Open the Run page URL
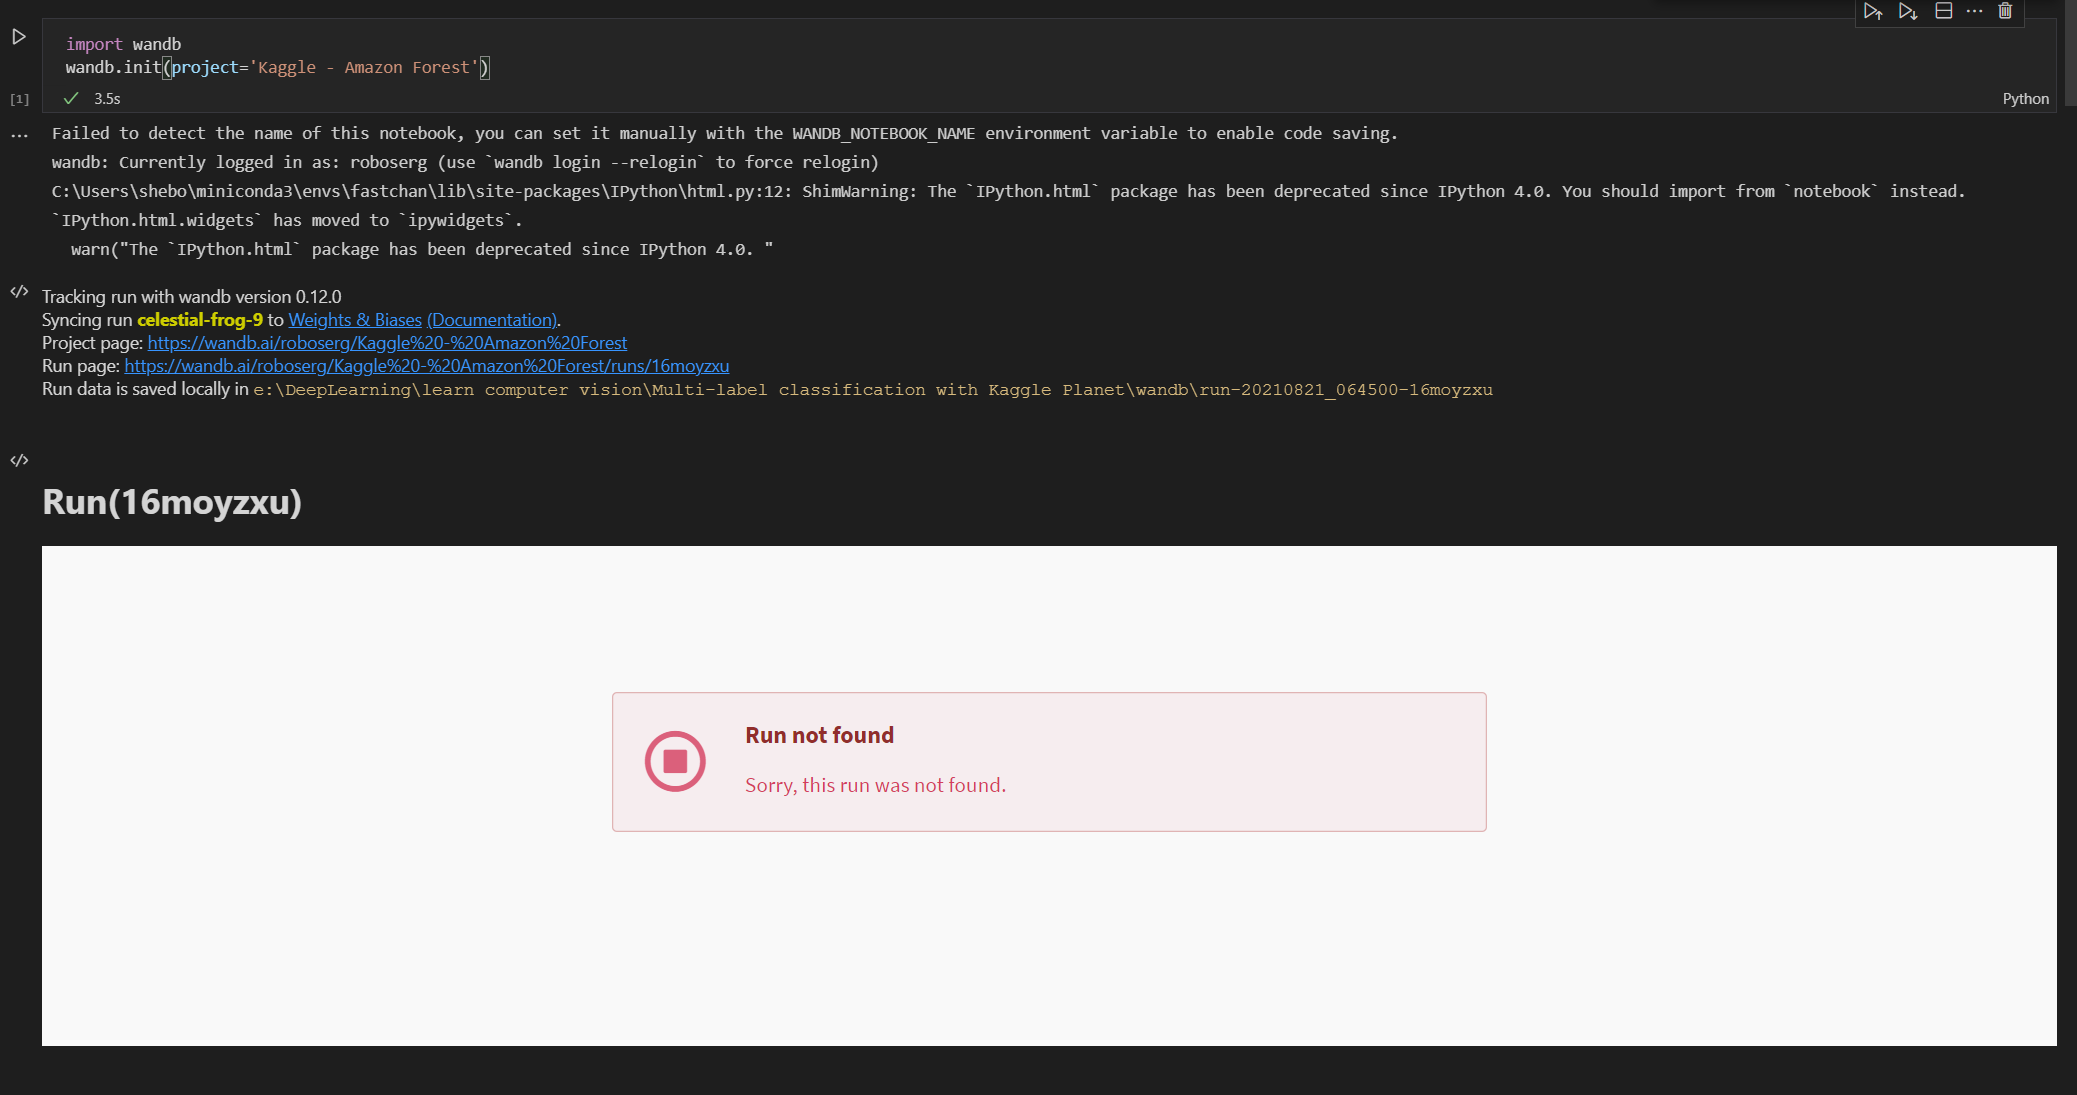 pos(427,366)
